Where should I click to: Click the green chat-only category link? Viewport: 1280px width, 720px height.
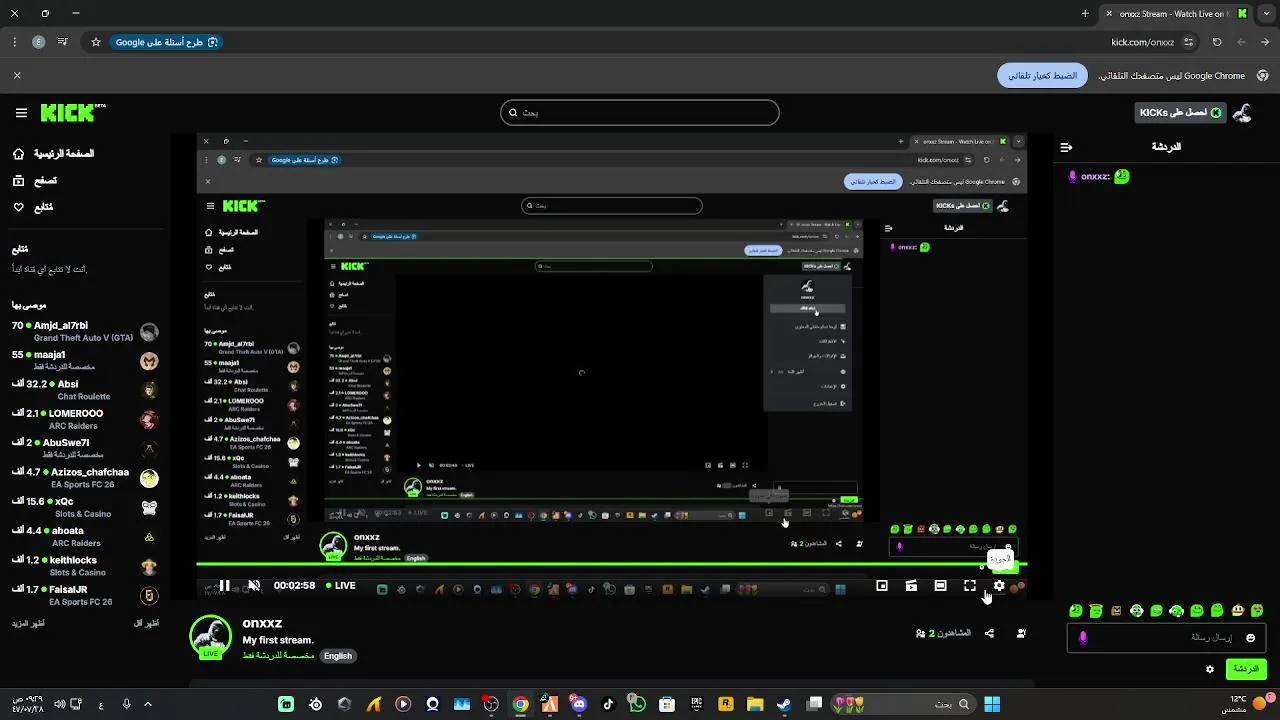[278, 656]
